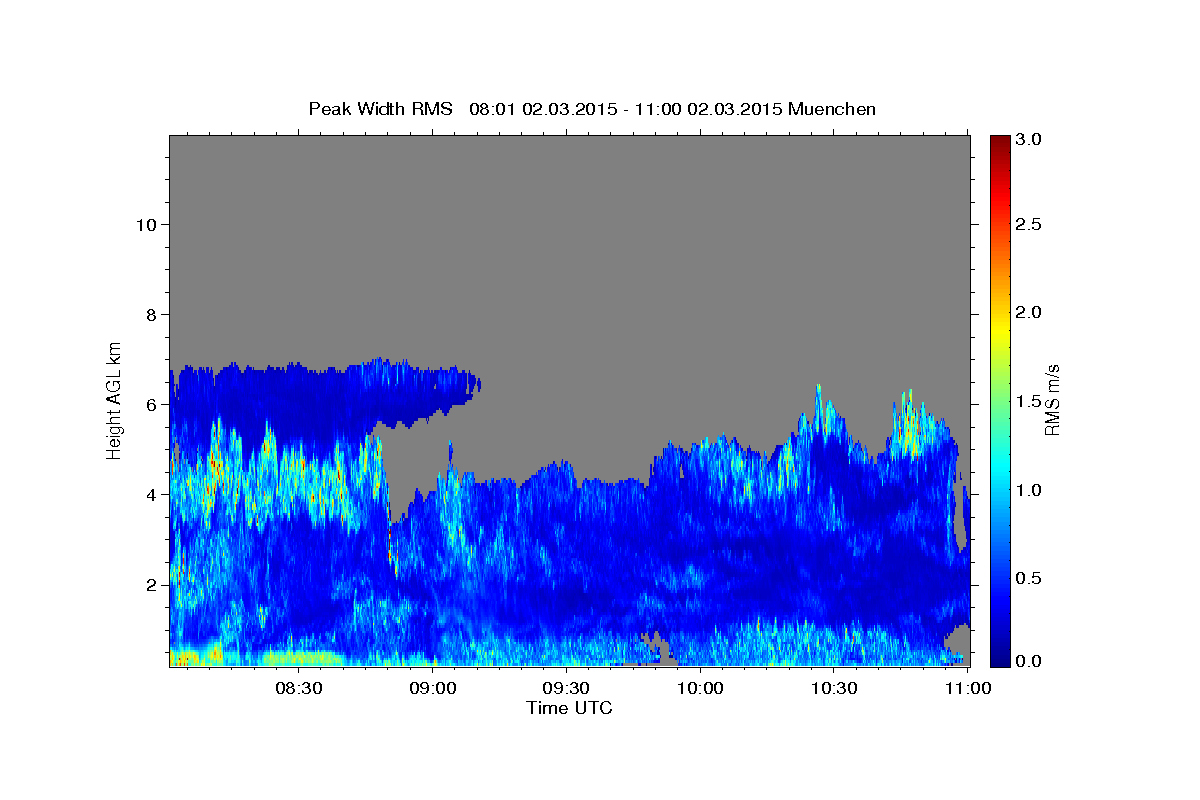Viewport: 1200px width, 800px height.
Task: Click the colorbar value 2.0
Action: (x=1030, y=312)
